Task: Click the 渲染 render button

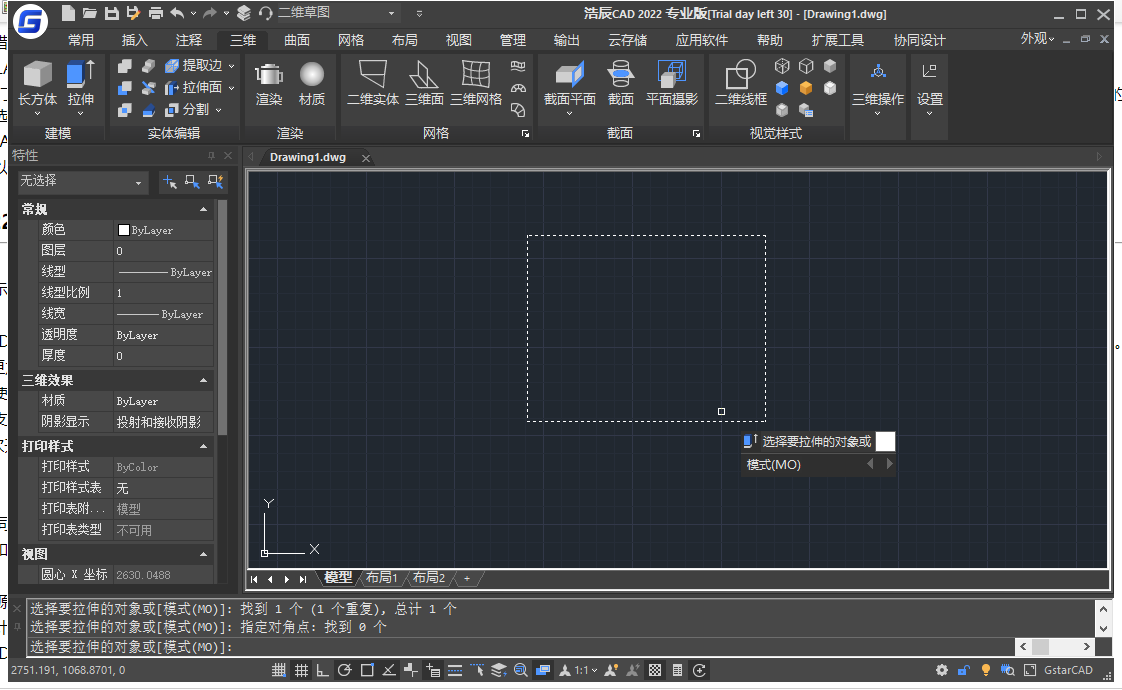Action: (269, 84)
